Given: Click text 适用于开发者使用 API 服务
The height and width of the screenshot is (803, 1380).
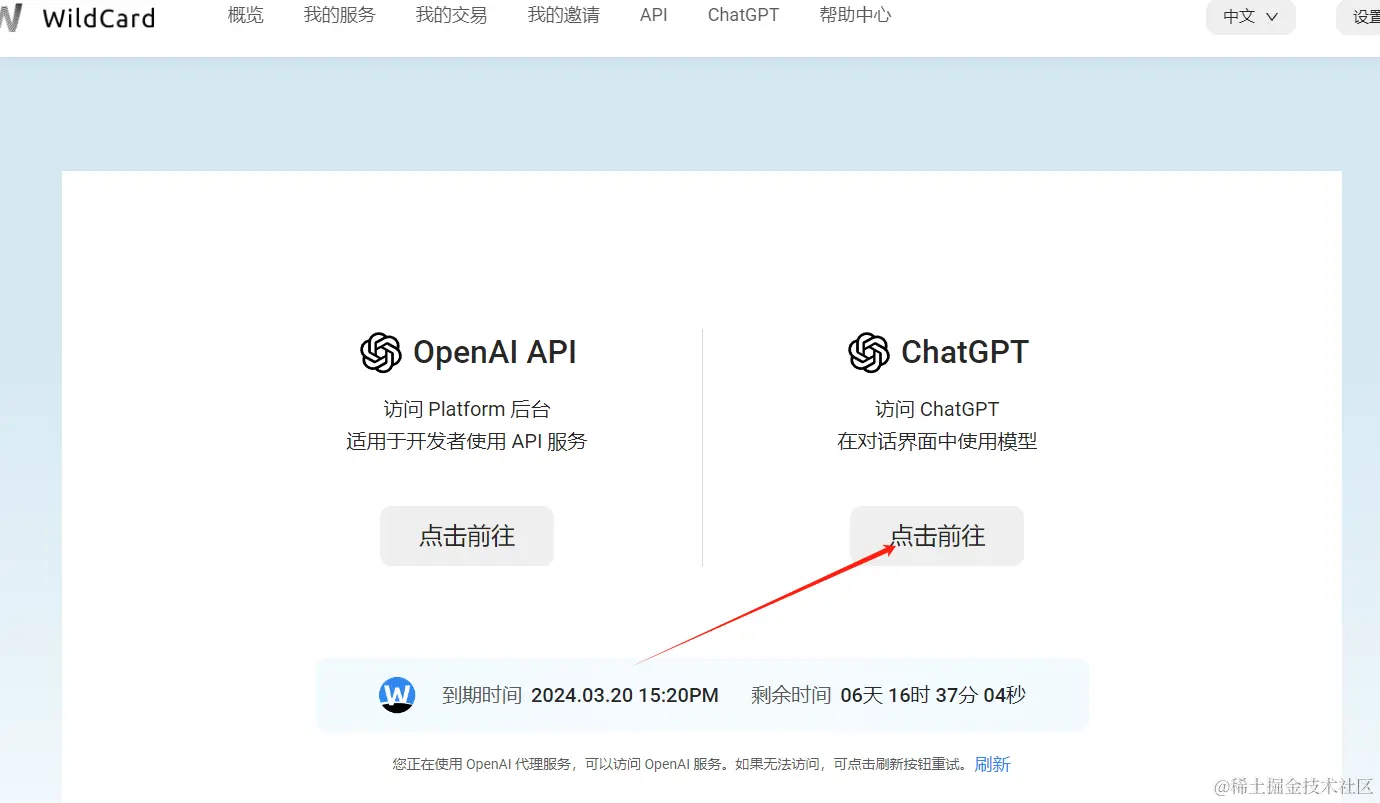Looking at the screenshot, I should [467, 441].
